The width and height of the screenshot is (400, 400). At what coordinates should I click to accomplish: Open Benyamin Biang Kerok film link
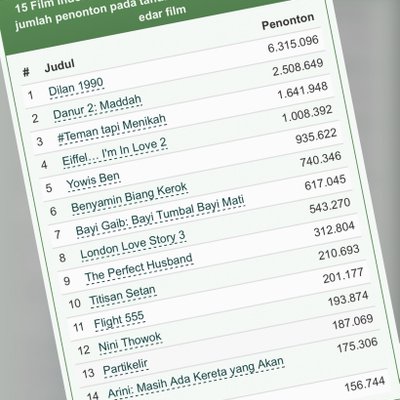(129, 198)
